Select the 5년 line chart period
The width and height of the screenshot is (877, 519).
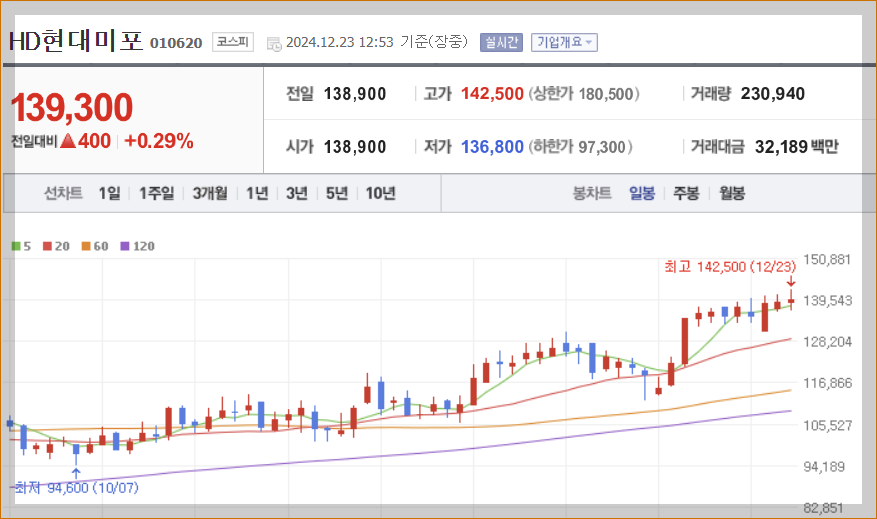337,194
